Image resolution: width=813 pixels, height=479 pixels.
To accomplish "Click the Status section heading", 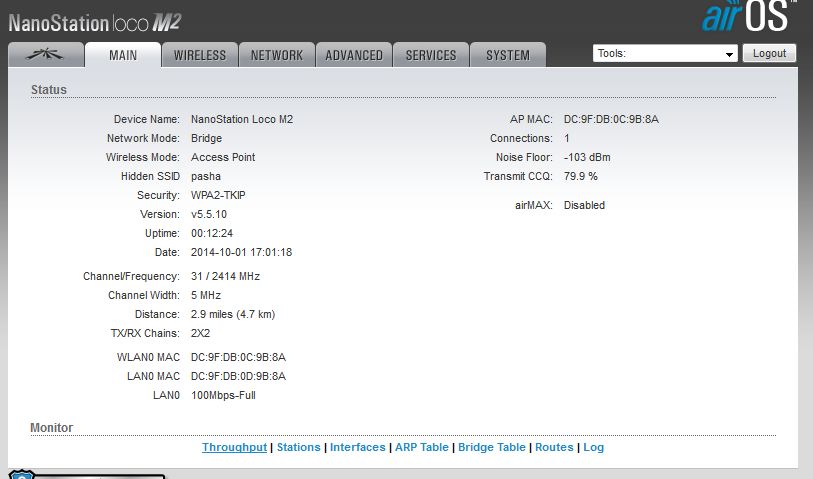I will click(49, 90).
